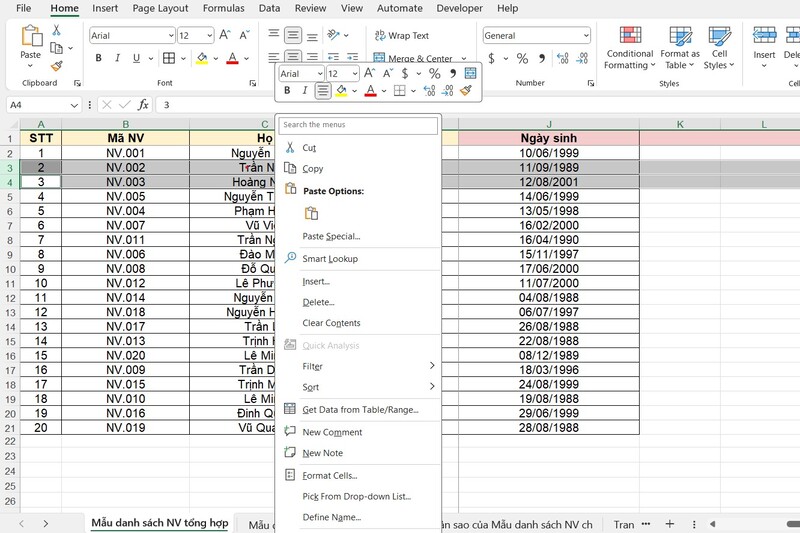Viewport: 800px width, 533px height.
Task: Click Format Painter brush in mini toolbar
Action: (x=466, y=91)
